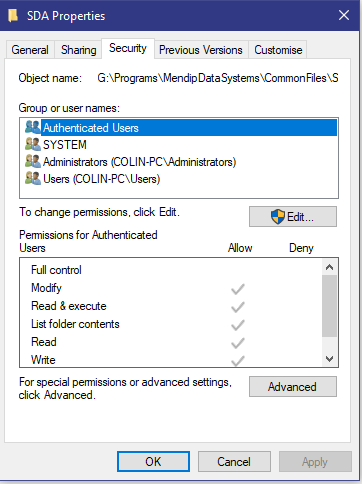Click the Authenticated Users group icon

[x=33, y=127]
